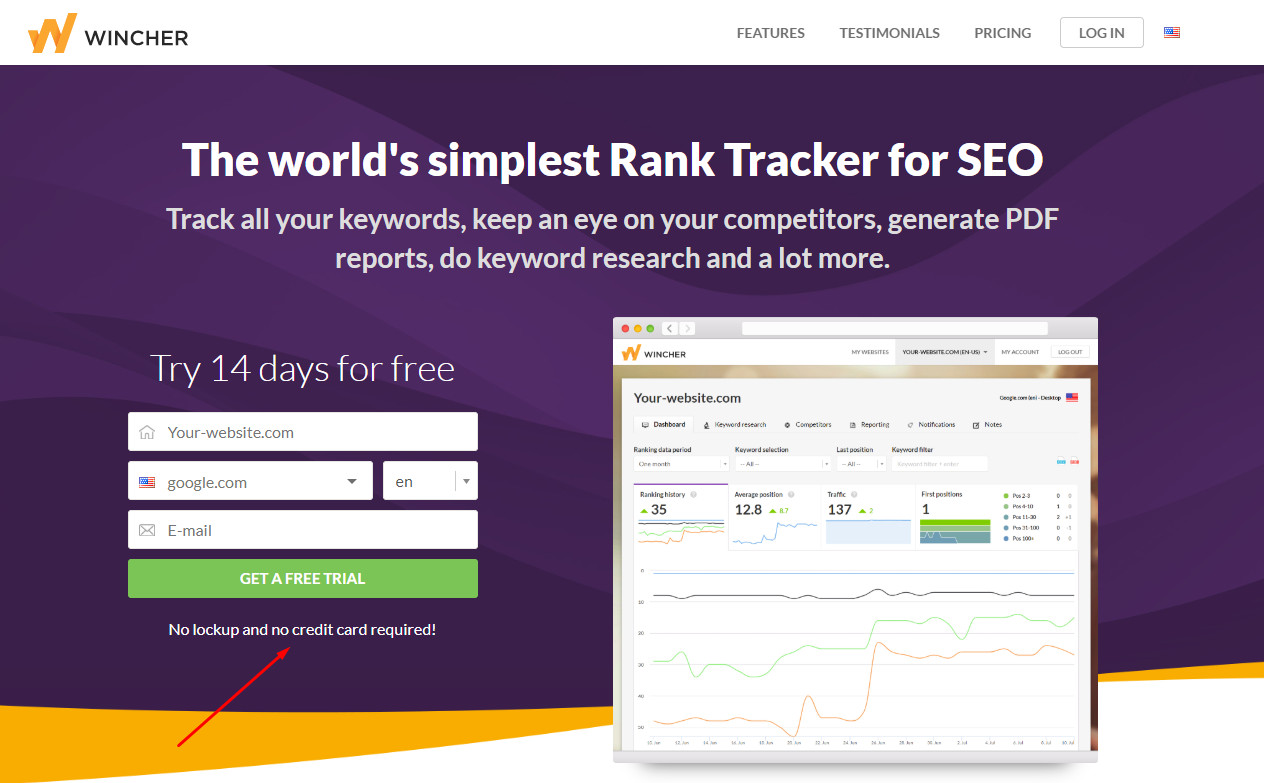1264x783 pixels.
Task: Click the Wincher logo in the page header
Action: pos(108,34)
